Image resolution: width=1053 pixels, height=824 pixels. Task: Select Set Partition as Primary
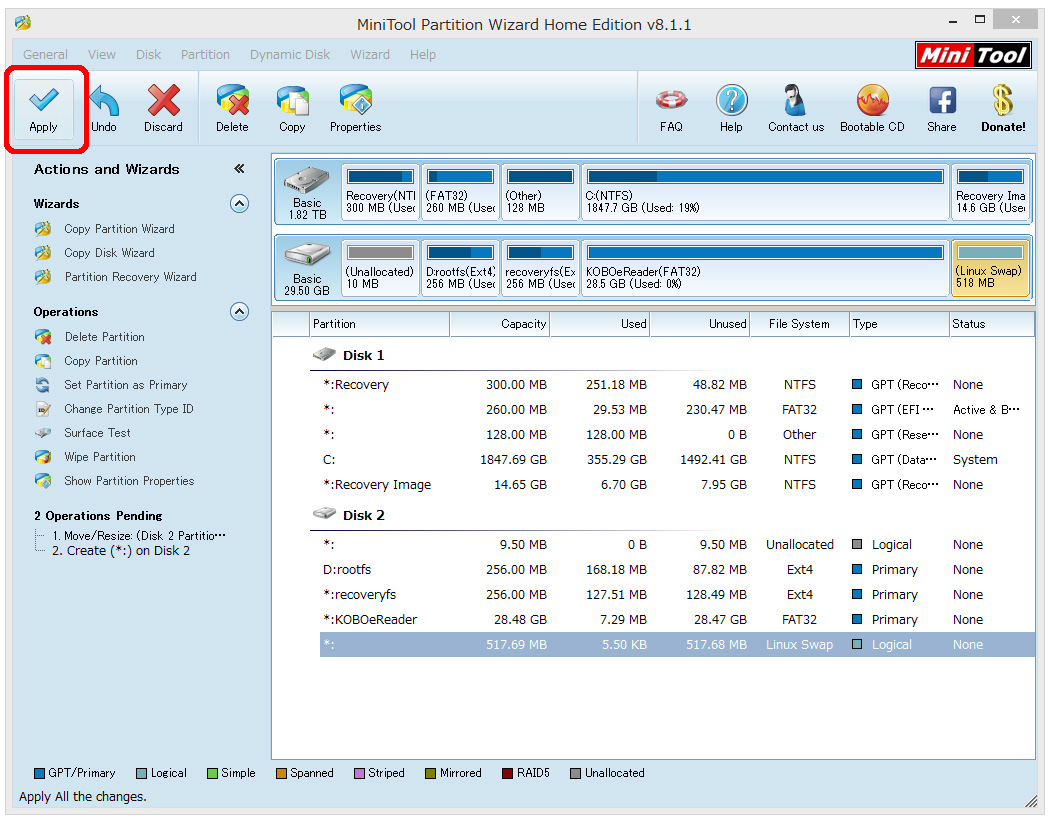[x=126, y=385]
